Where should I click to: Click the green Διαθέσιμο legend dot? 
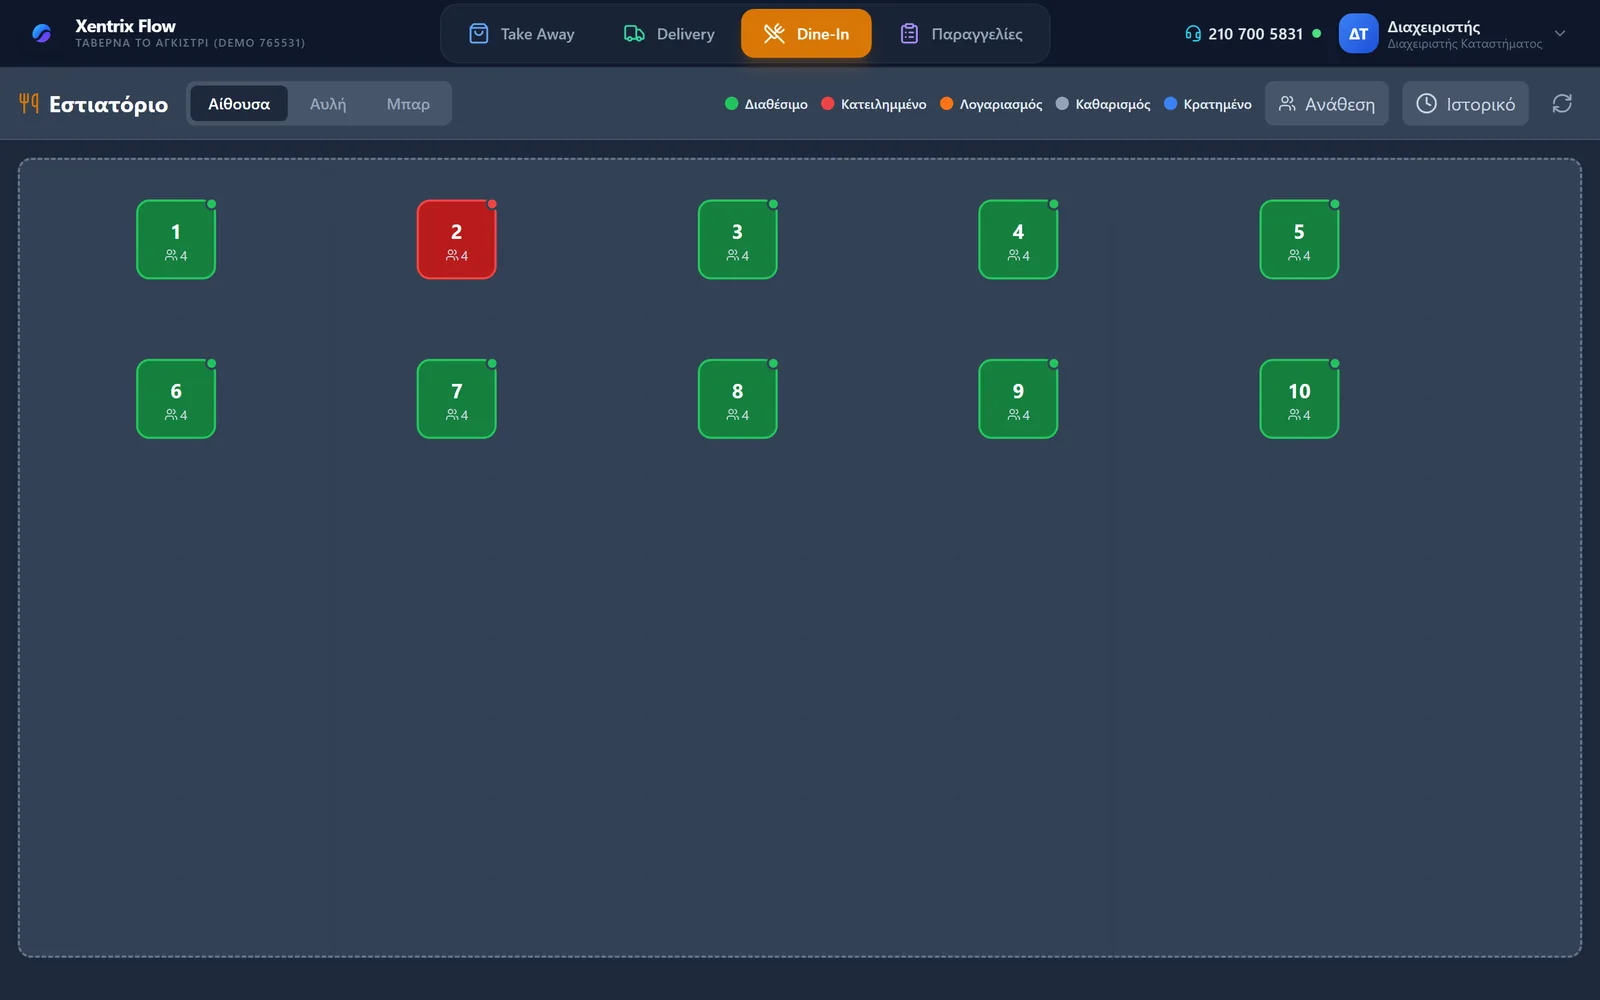731,103
